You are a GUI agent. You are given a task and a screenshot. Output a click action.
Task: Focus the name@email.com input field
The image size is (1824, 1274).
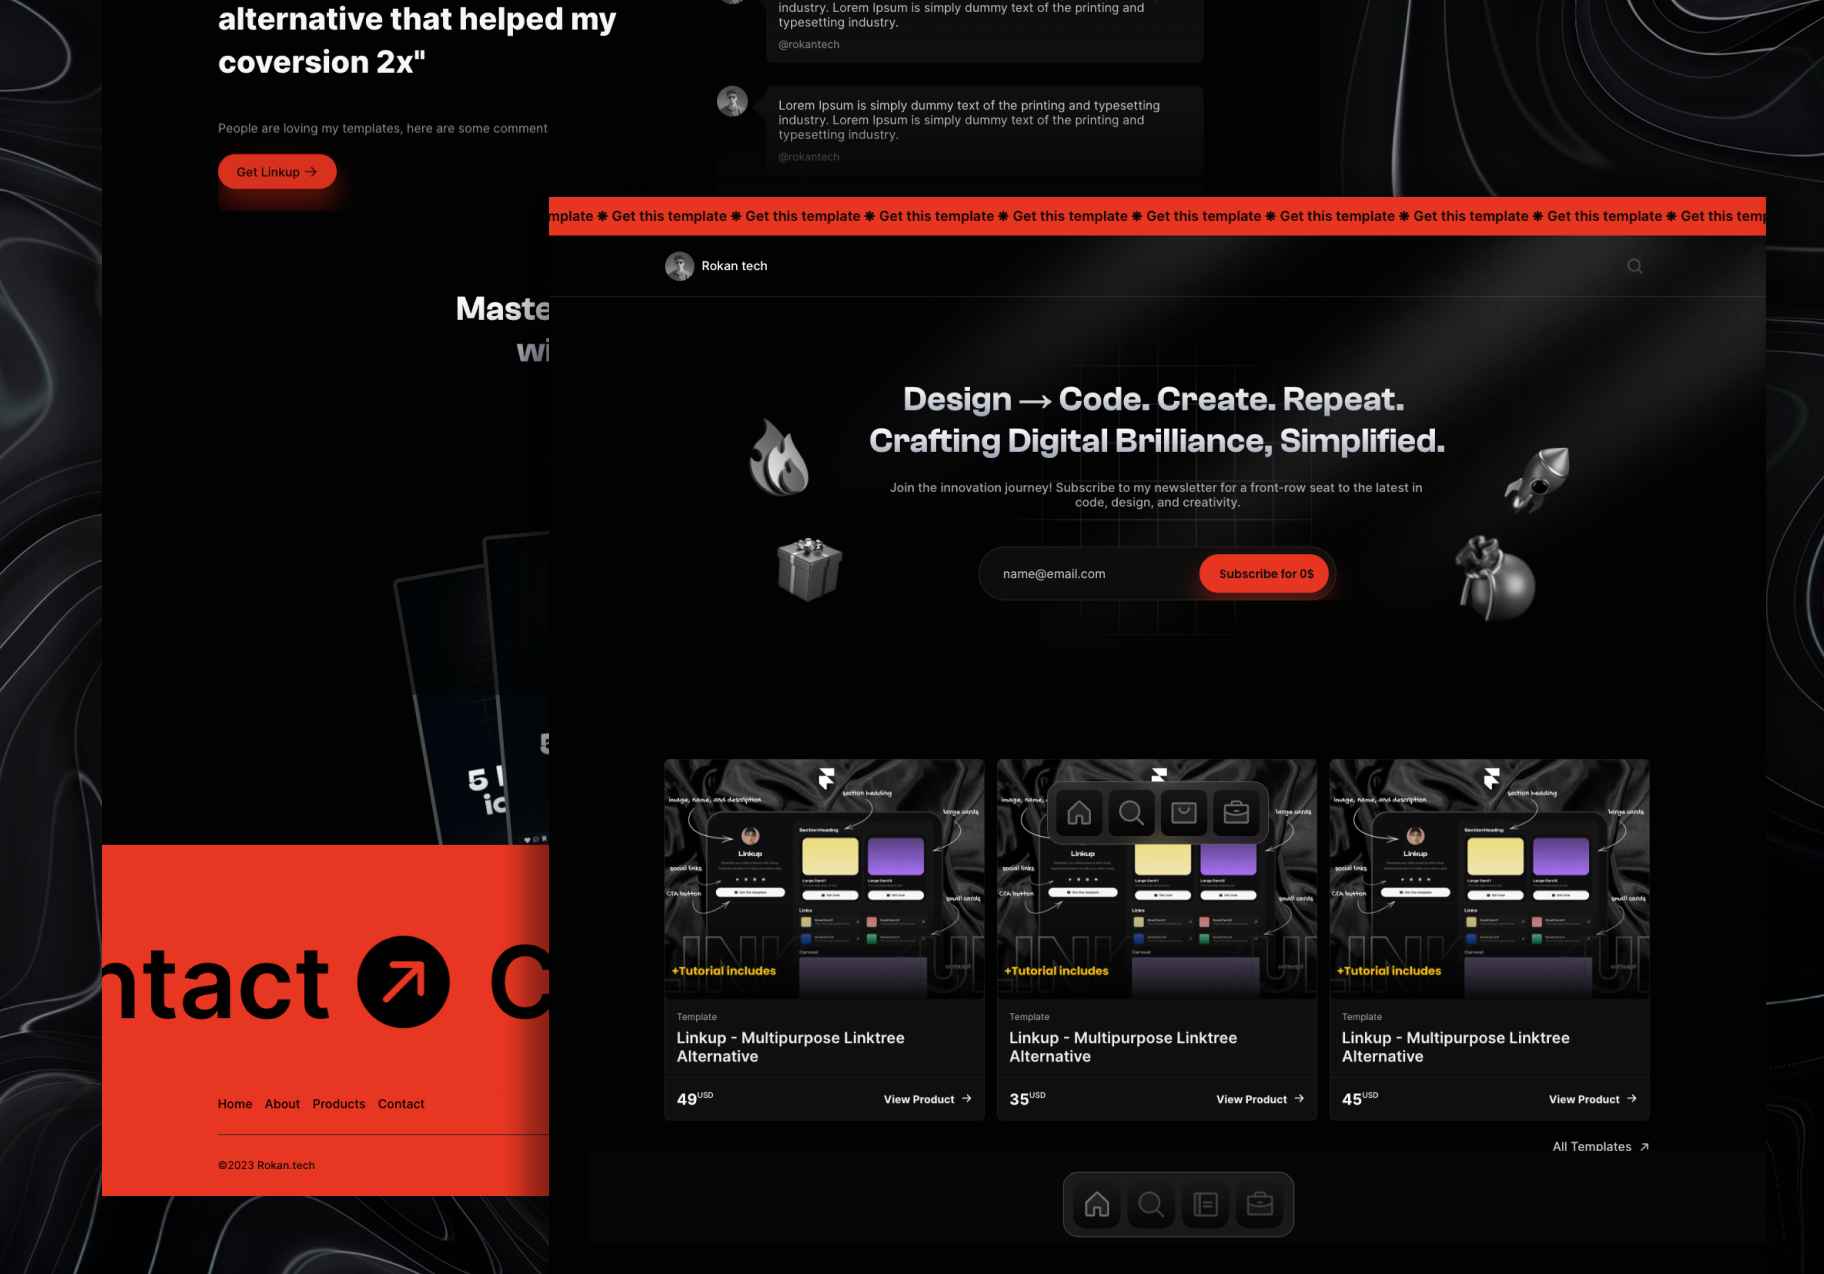click(1090, 574)
